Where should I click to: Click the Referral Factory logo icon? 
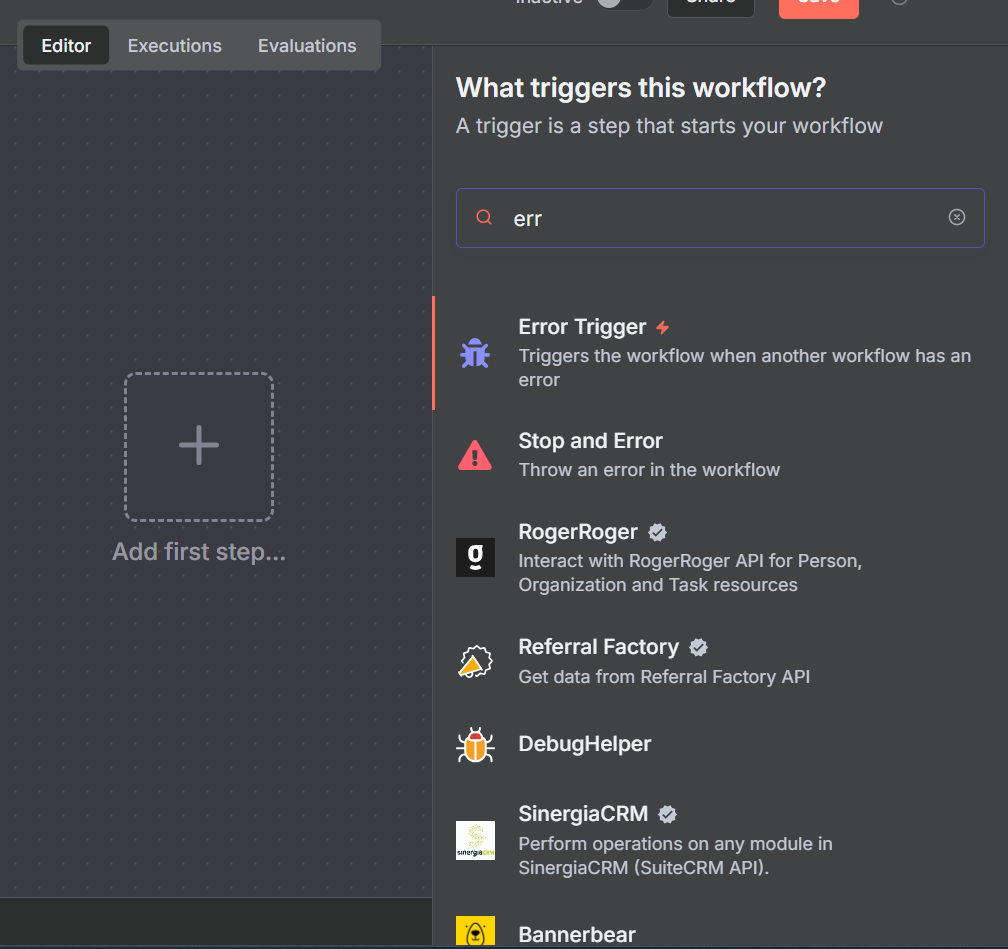pos(475,662)
